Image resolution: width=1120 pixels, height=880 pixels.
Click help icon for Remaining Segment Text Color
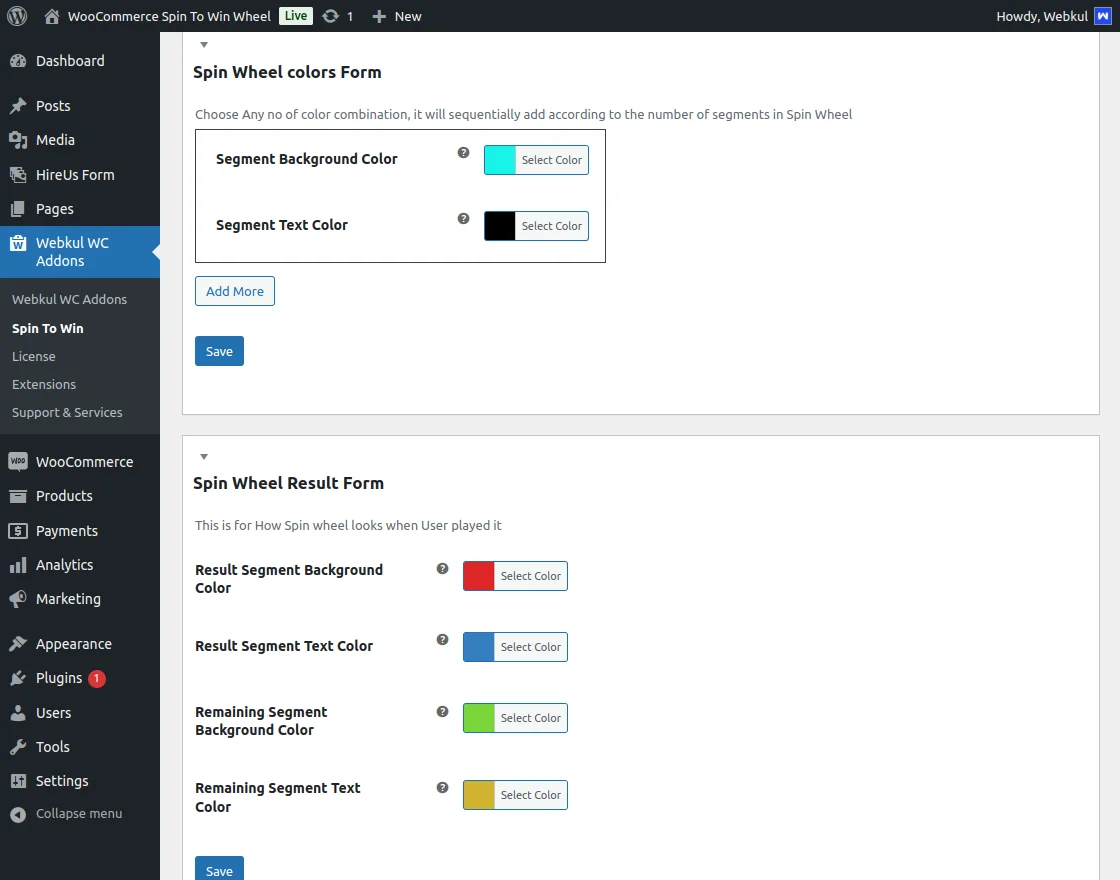[x=443, y=787]
